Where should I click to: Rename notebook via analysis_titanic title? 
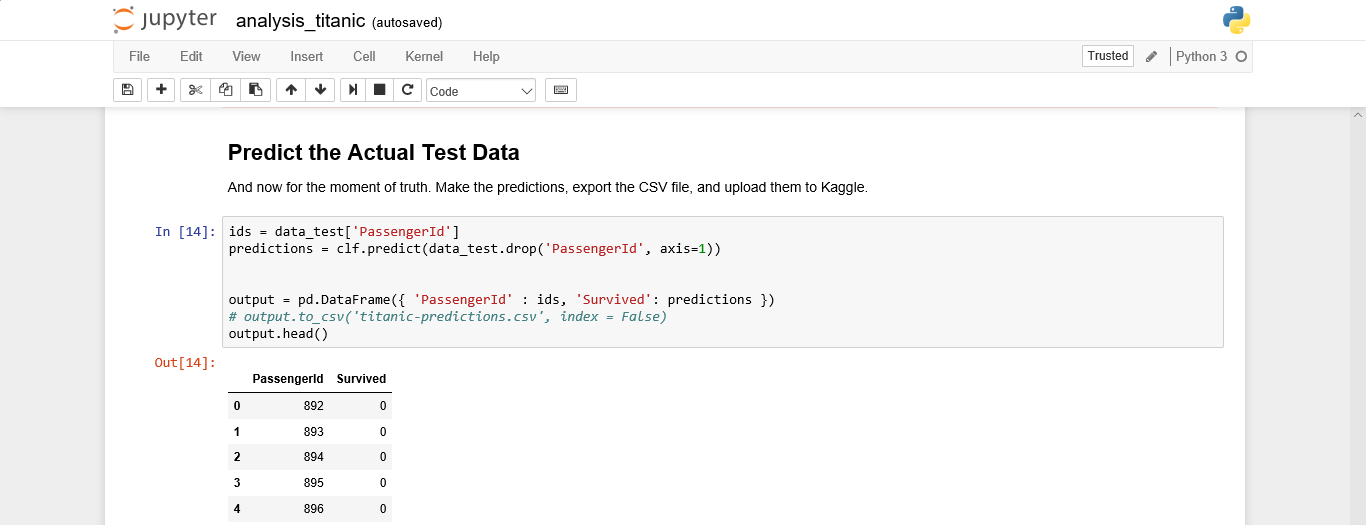tap(301, 21)
